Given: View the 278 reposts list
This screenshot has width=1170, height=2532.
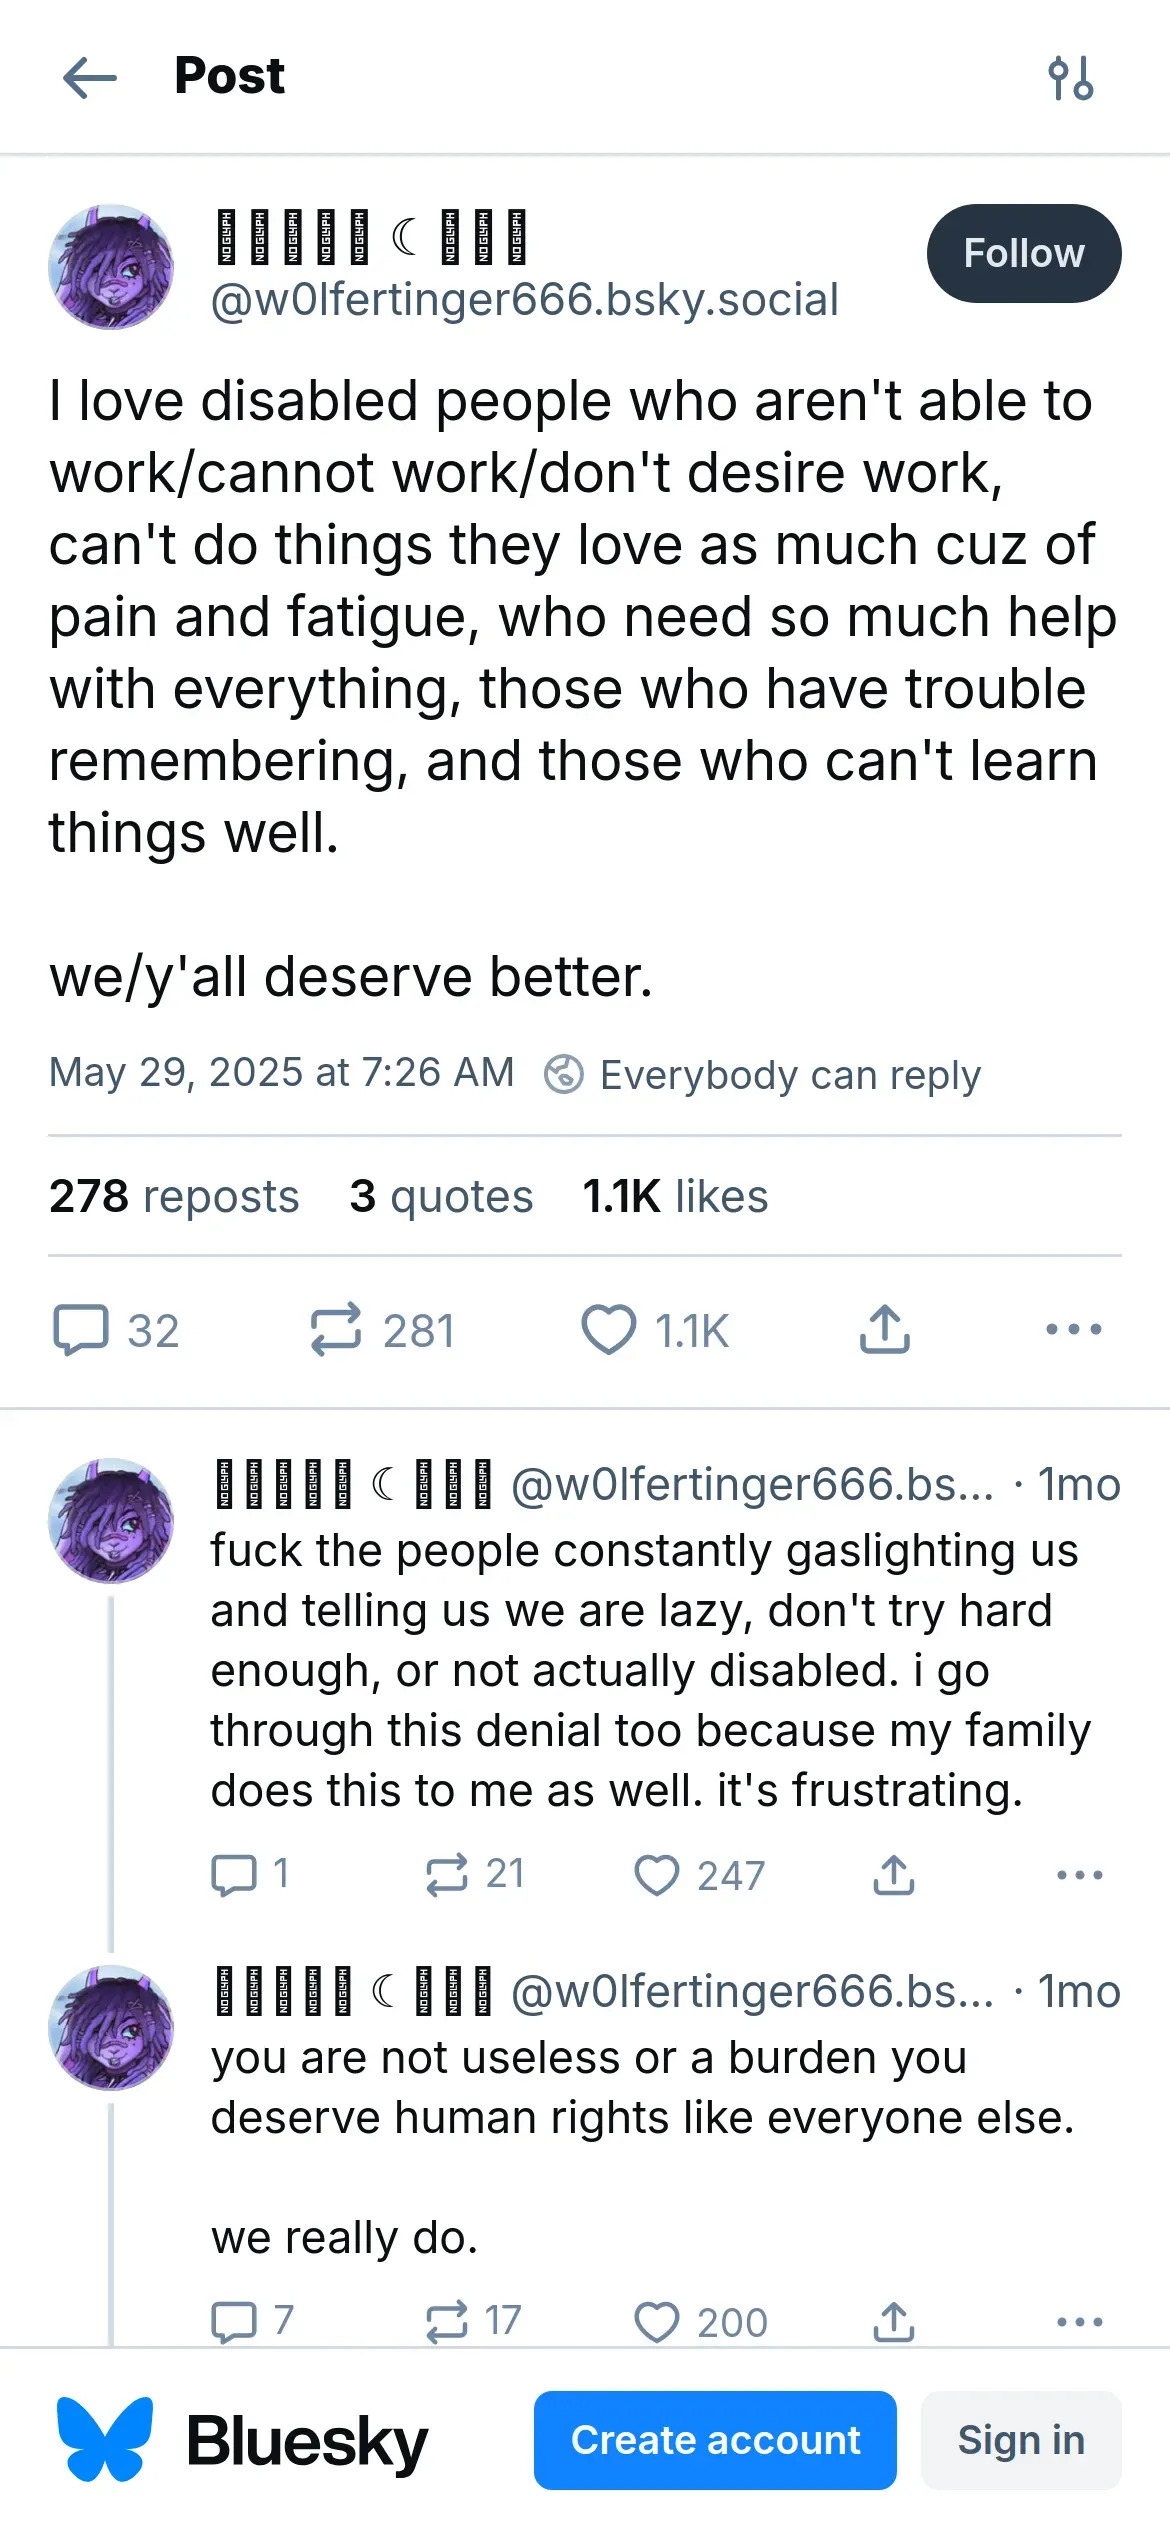Looking at the screenshot, I should coord(174,1196).
